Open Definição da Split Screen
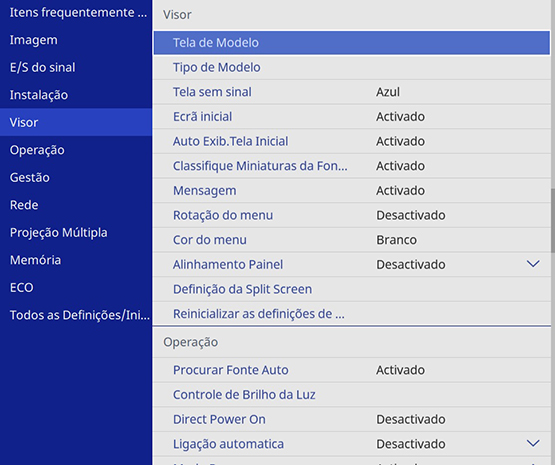The image size is (555, 465). 352,289
